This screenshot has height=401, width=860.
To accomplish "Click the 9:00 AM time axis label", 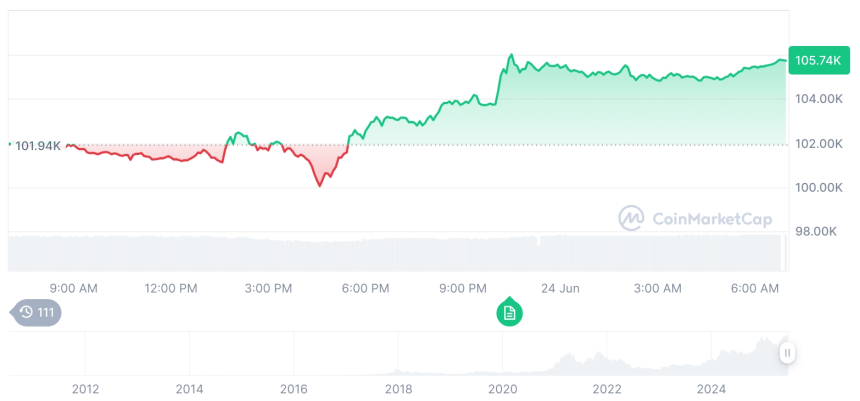I will pyautogui.click(x=73, y=288).
